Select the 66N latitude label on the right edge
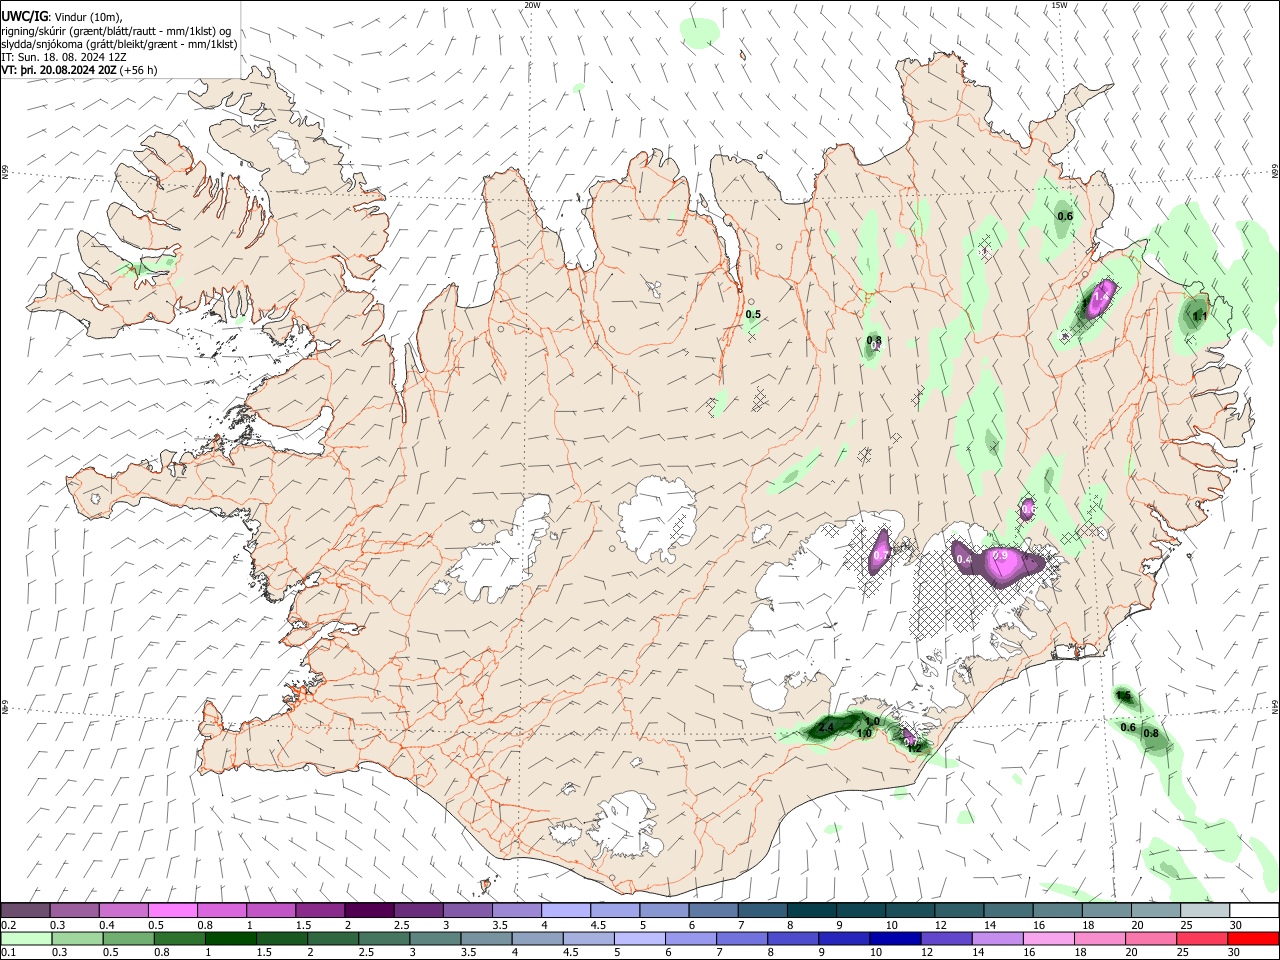The width and height of the screenshot is (1280, 960). point(1275,172)
